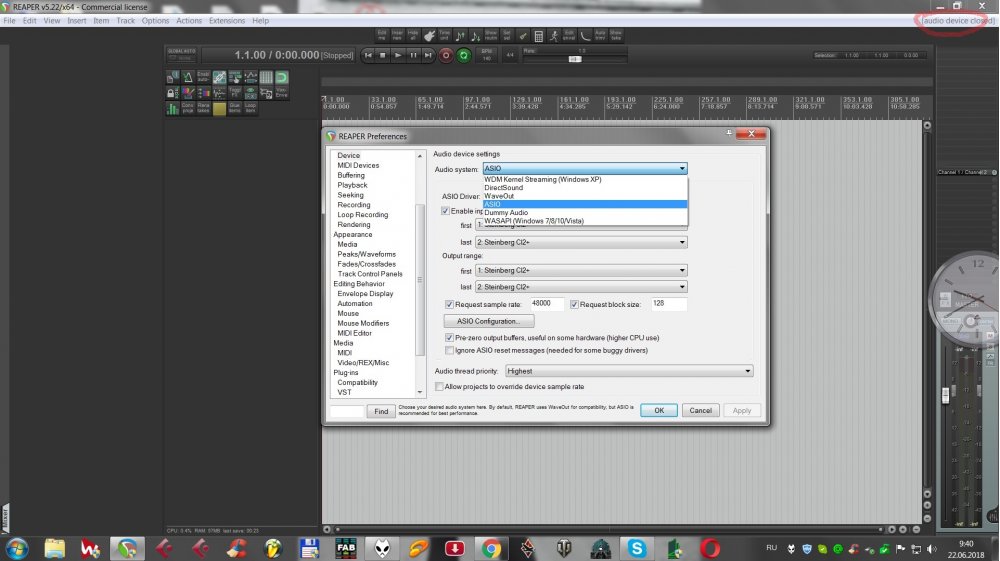Image resolution: width=1000 pixels, height=561 pixels.
Task: Click the Show take toolbar button
Action: tap(616, 36)
